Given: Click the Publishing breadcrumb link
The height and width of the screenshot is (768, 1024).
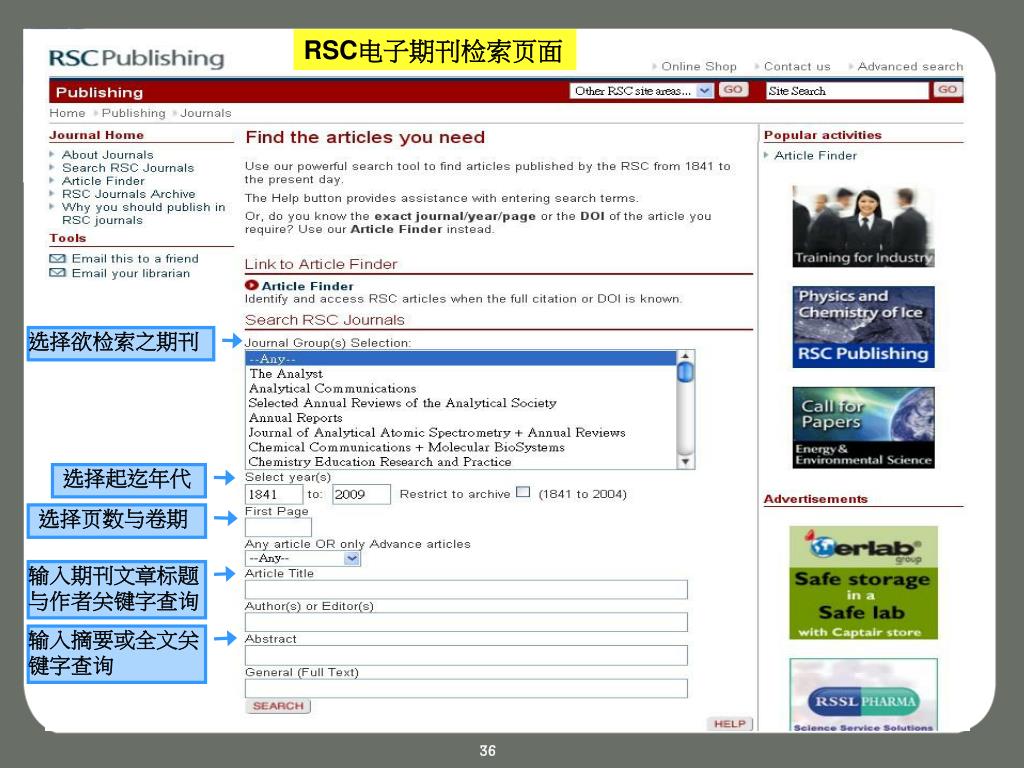Looking at the screenshot, I should 133,113.
